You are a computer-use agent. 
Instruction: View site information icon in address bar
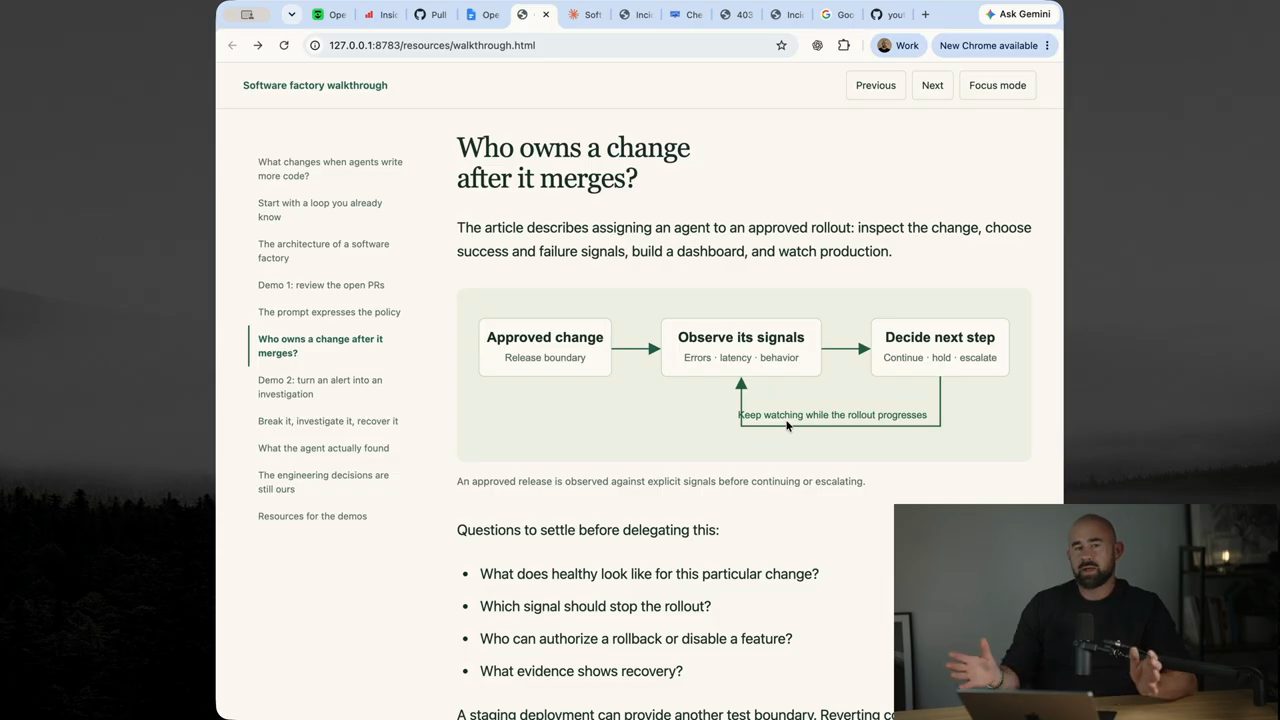(315, 45)
